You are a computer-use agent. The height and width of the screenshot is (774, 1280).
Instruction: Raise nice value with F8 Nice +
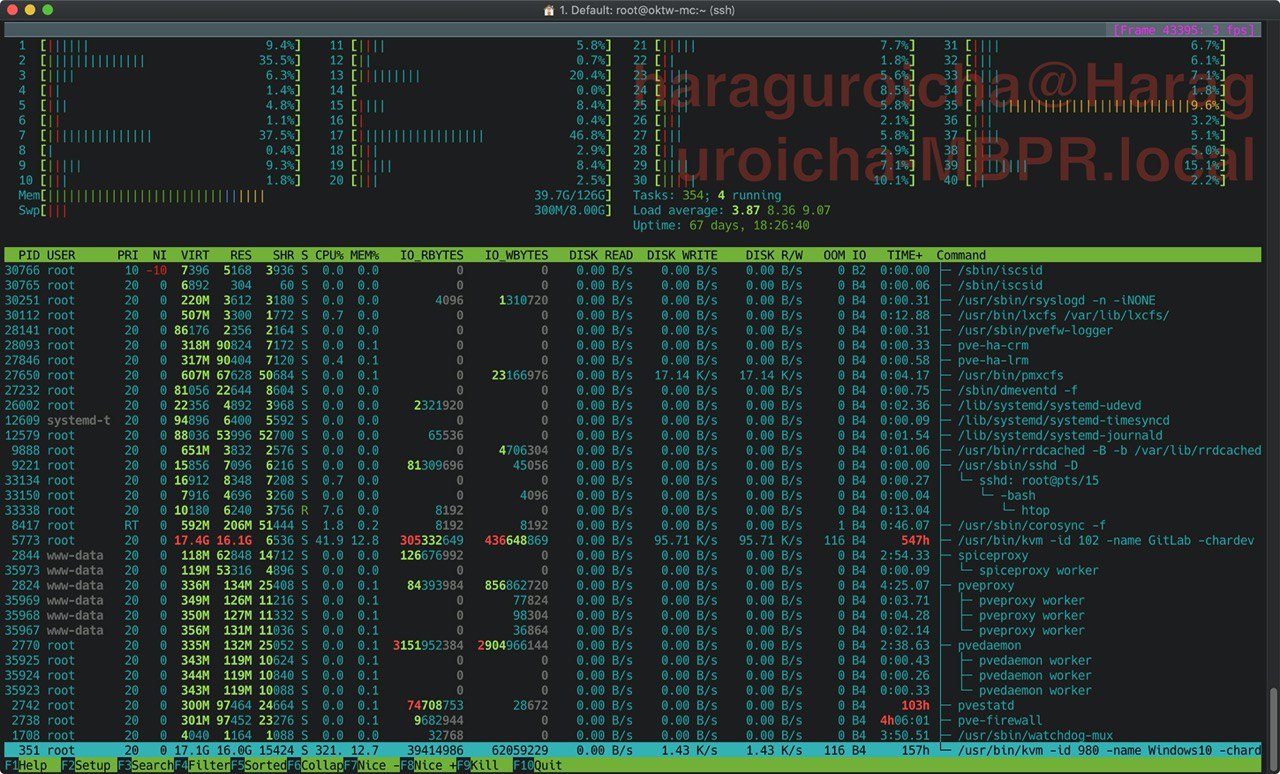point(427,765)
